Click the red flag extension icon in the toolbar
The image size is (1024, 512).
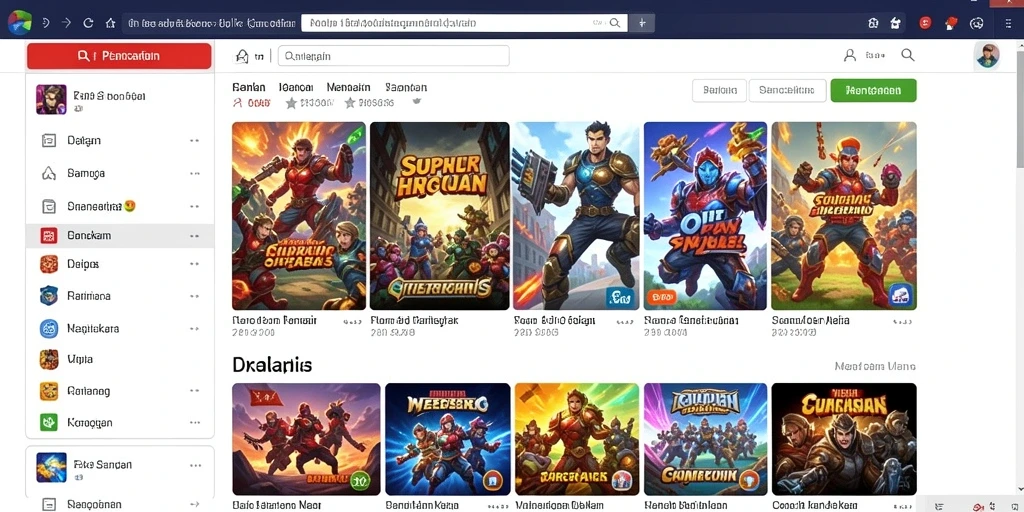point(951,24)
